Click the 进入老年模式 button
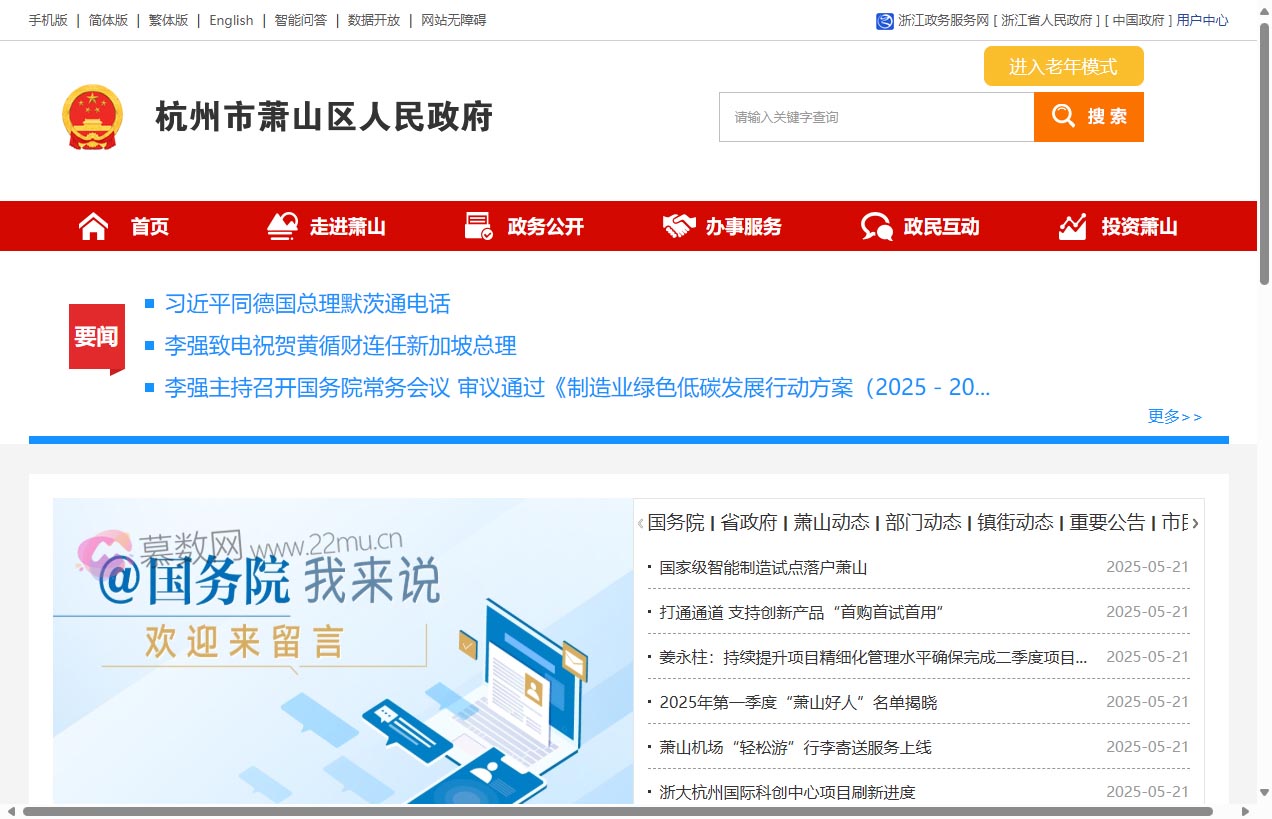 click(x=1063, y=66)
